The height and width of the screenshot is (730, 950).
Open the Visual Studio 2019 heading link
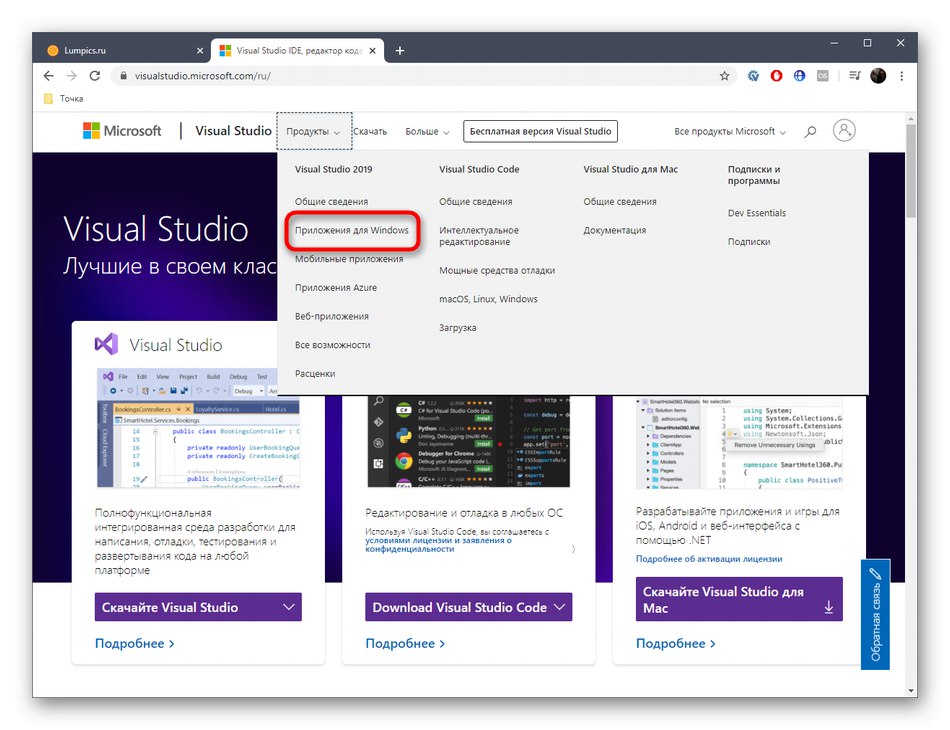click(334, 170)
